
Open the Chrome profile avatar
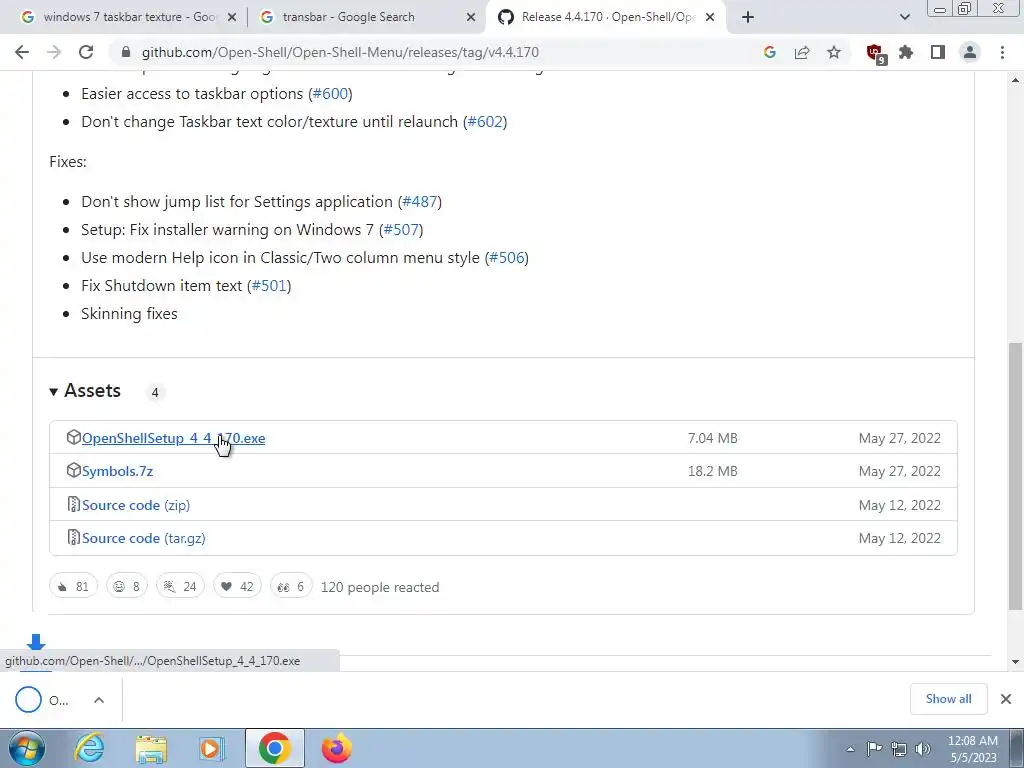click(970, 52)
